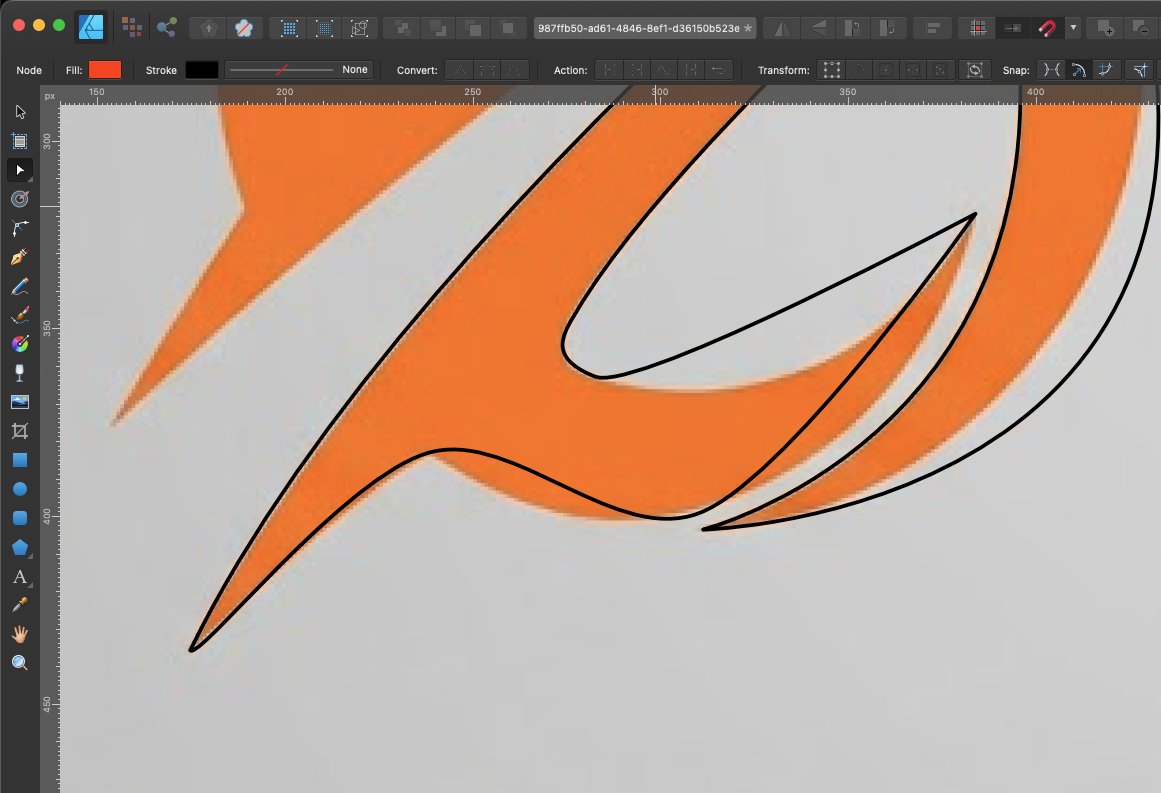The image size is (1161, 793).
Task: Select the Vector Brush tool
Action: pyautogui.click(x=20, y=315)
